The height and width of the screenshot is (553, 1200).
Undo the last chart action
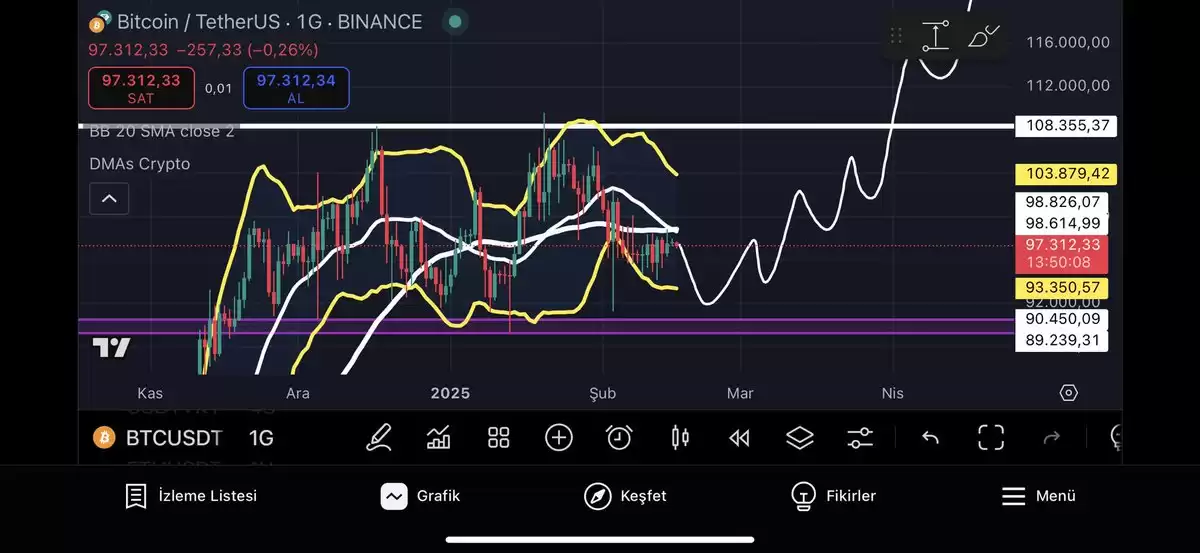coord(930,437)
